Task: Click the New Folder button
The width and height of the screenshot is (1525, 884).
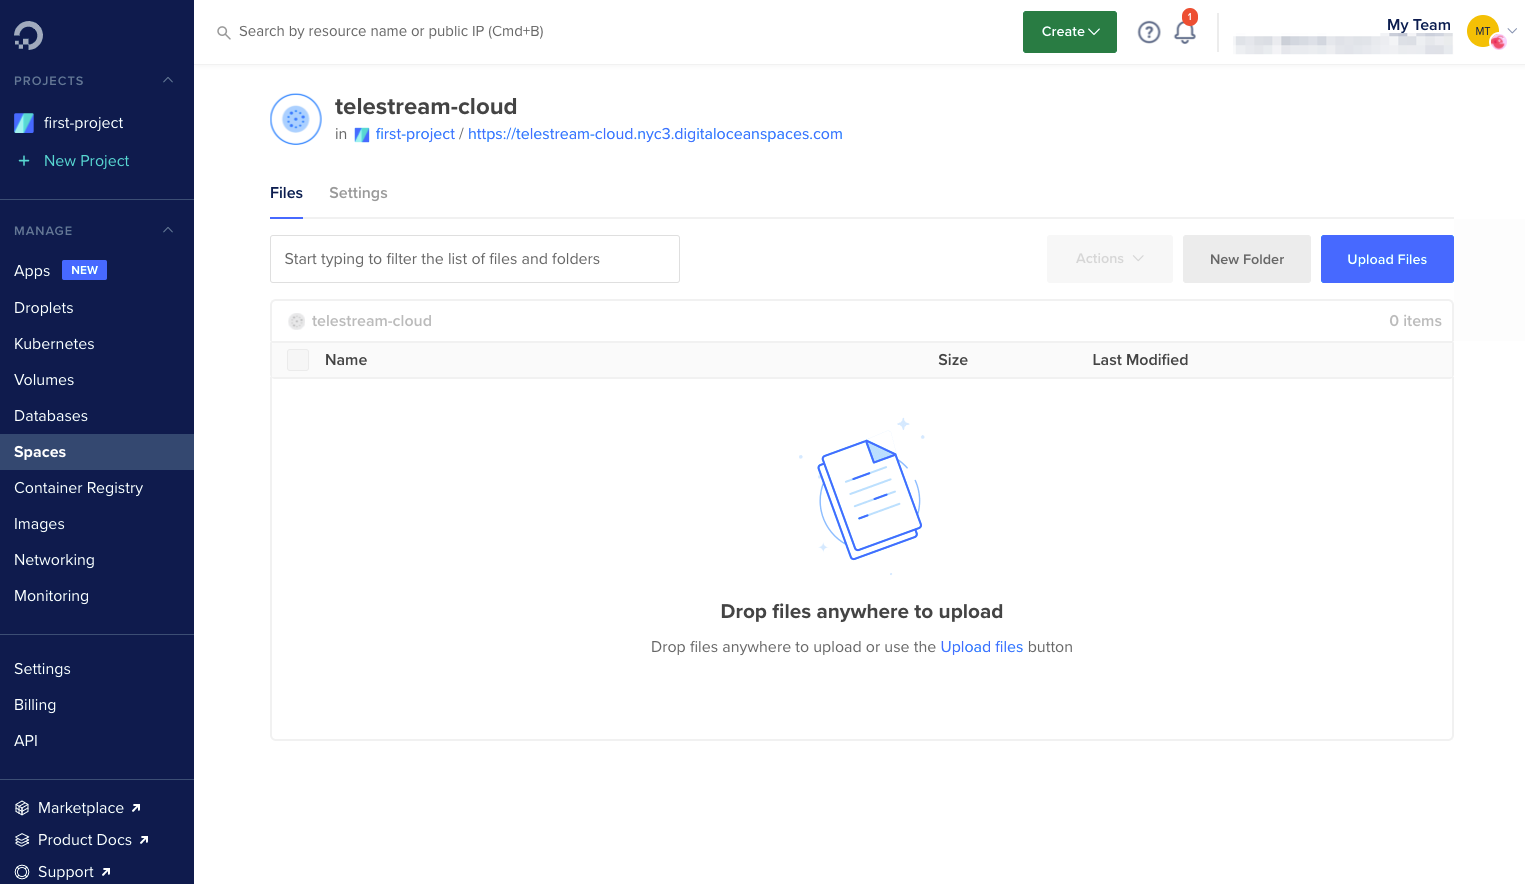Action: pyautogui.click(x=1247, y=259)
